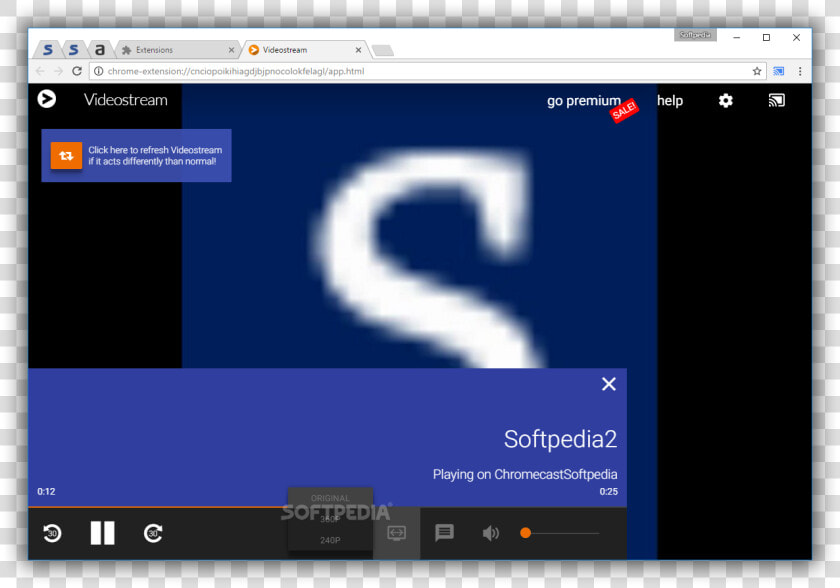Select 240P quality option
This screenshot has width=840, height=588.
[330, 540]
